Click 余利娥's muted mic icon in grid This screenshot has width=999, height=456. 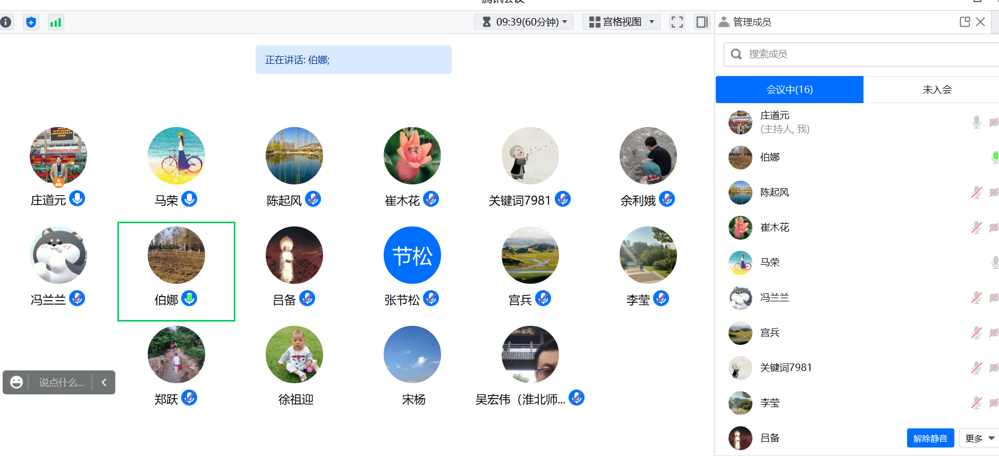[x=666, y=199]
